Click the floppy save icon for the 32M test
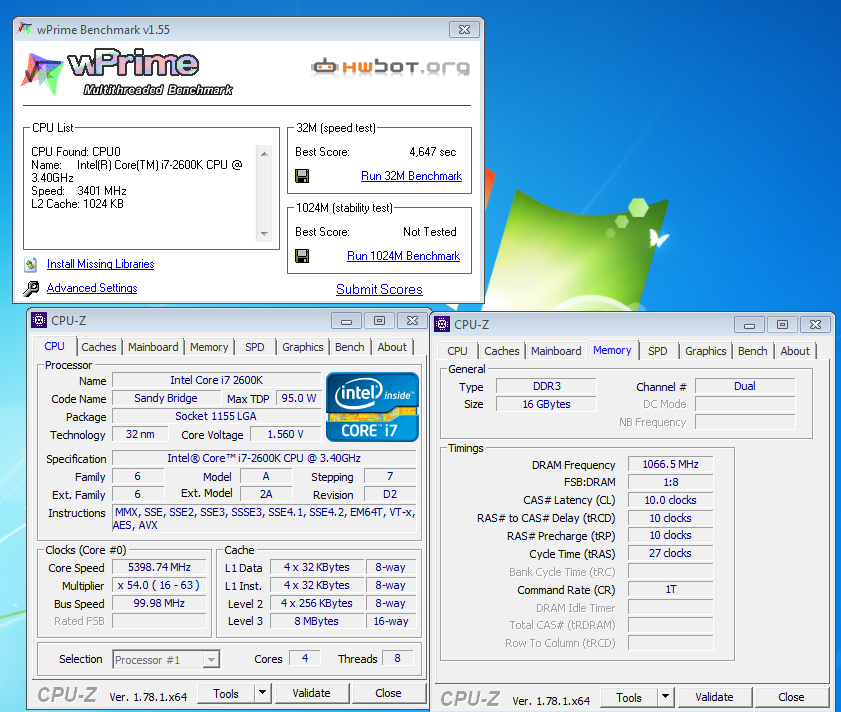Screen dimensions: 841x712 pyautogui.click(x=302, y=176)
